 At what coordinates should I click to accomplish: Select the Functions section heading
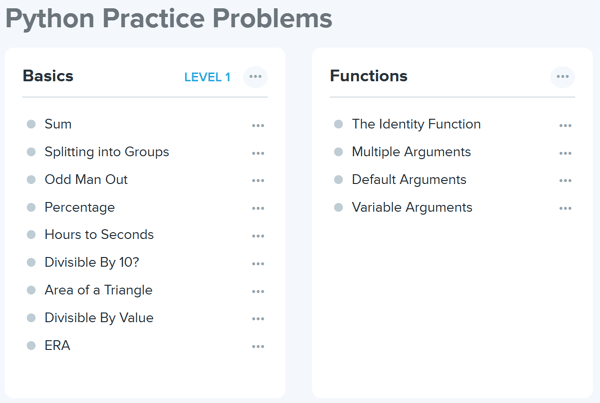point(369,76)
